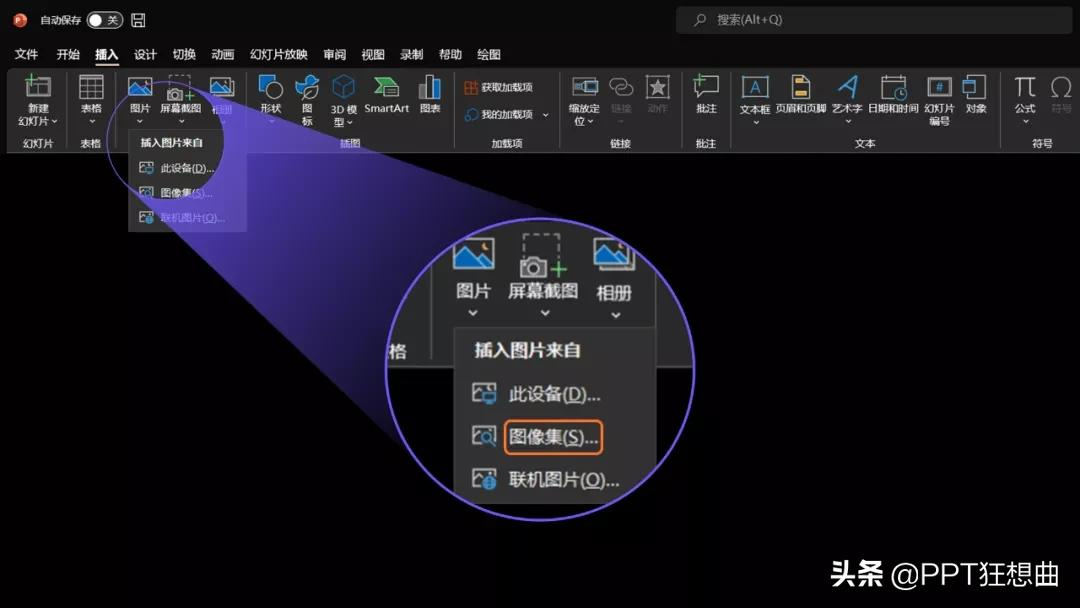
Task: Click the 文本框 icon
Action: [755, 87]
